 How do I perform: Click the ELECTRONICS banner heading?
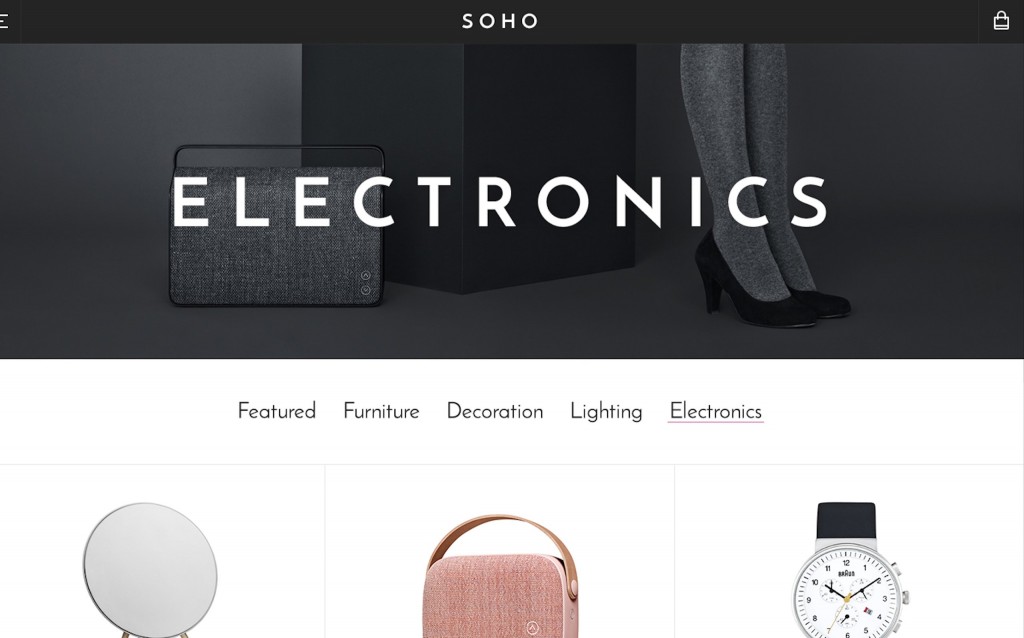point(500,202)
